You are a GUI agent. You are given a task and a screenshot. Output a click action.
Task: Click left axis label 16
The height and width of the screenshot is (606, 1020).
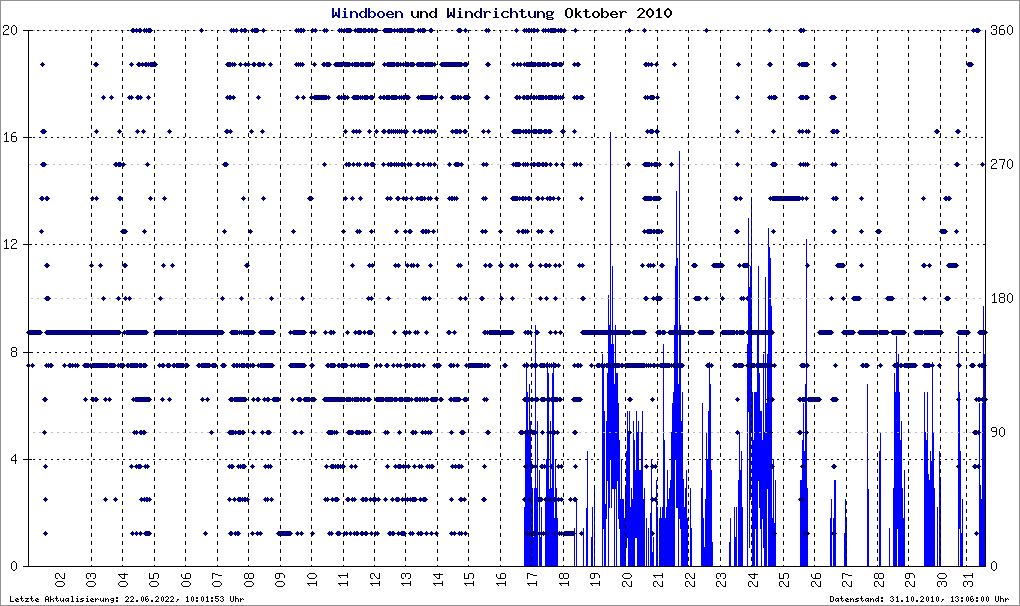[10, 137]
